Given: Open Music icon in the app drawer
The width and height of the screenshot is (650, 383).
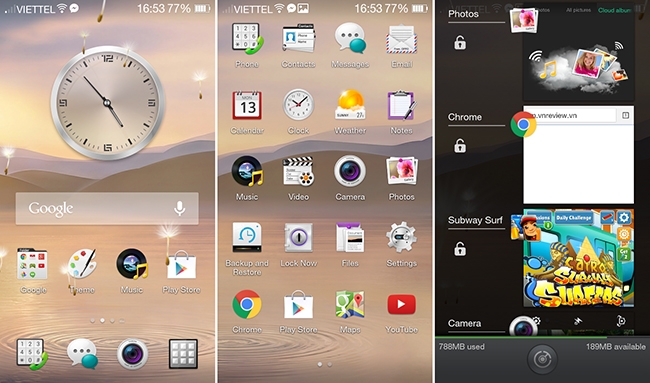Looking at the screenshot, I should pos(247,171).
